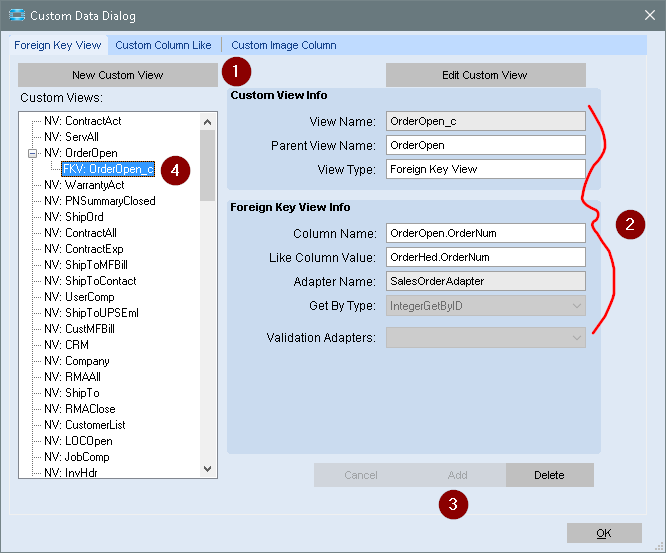The image size is (666, 553).
Task: Select NV: RMAAll in the tree
Action: 72,377
